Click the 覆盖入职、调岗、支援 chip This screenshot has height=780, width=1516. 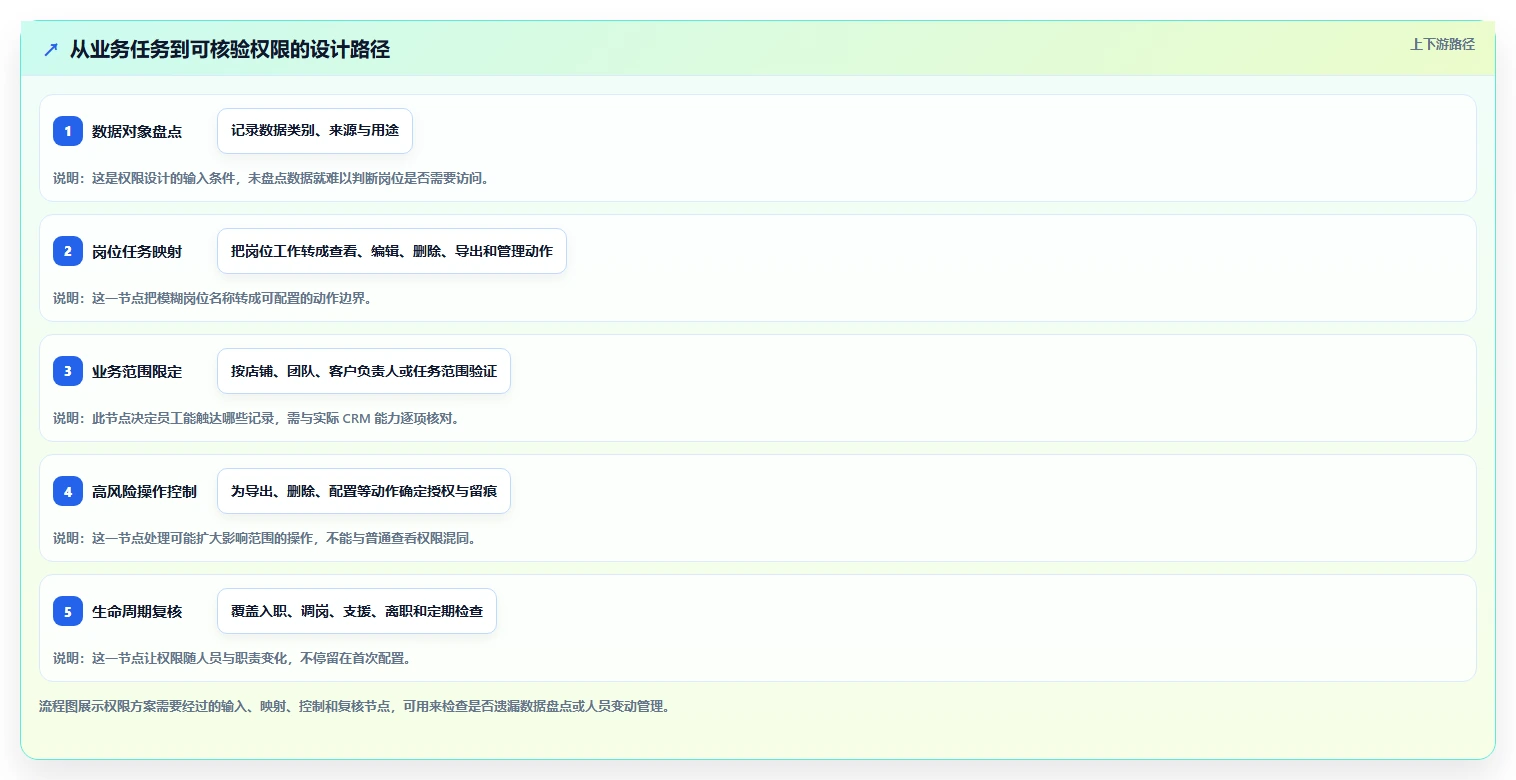tap(357, 611)
